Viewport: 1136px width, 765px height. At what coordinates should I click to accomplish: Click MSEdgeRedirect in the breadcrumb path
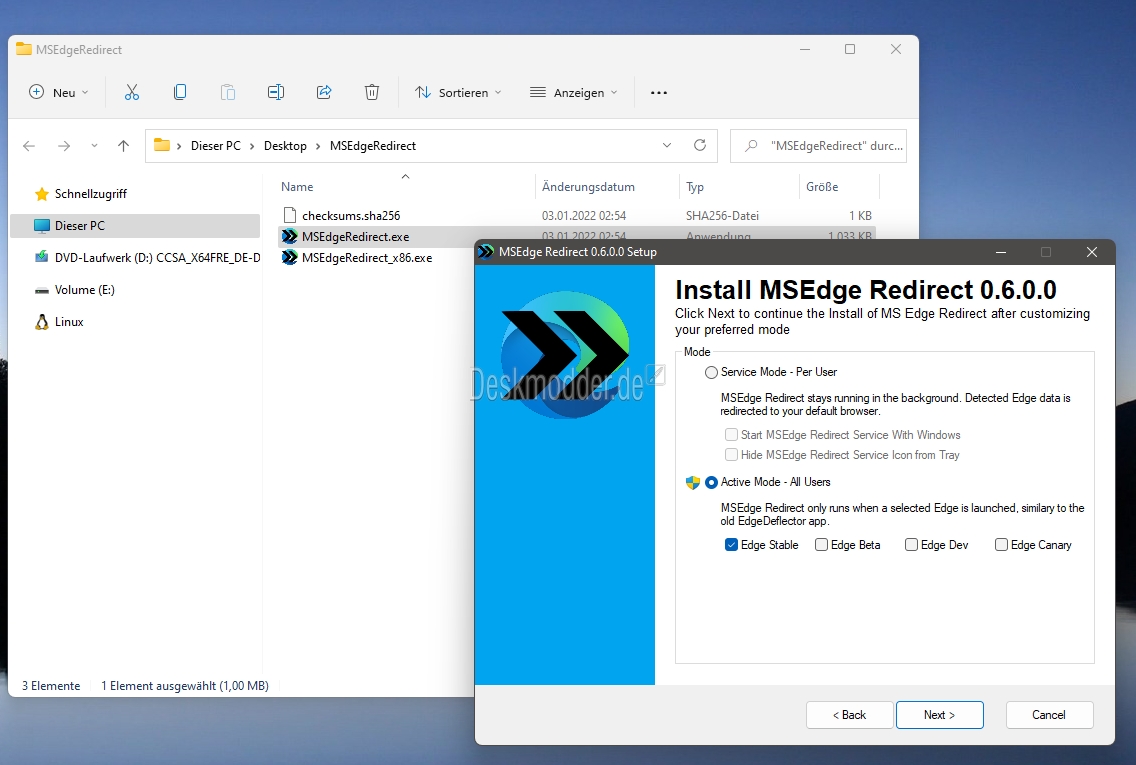[x=373, y=146]
